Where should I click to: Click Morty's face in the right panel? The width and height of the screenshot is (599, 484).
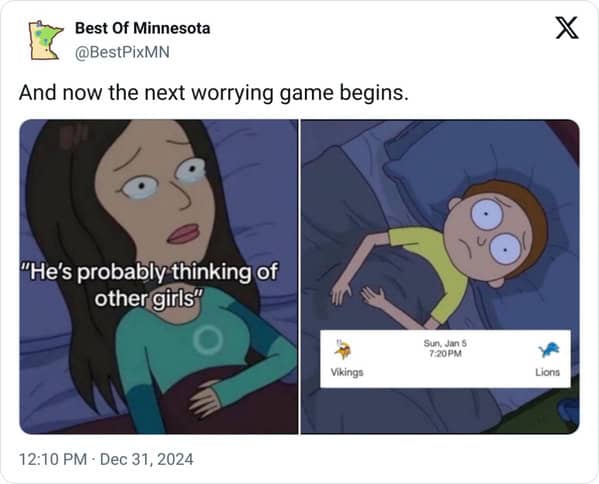[x=493, y=232]
